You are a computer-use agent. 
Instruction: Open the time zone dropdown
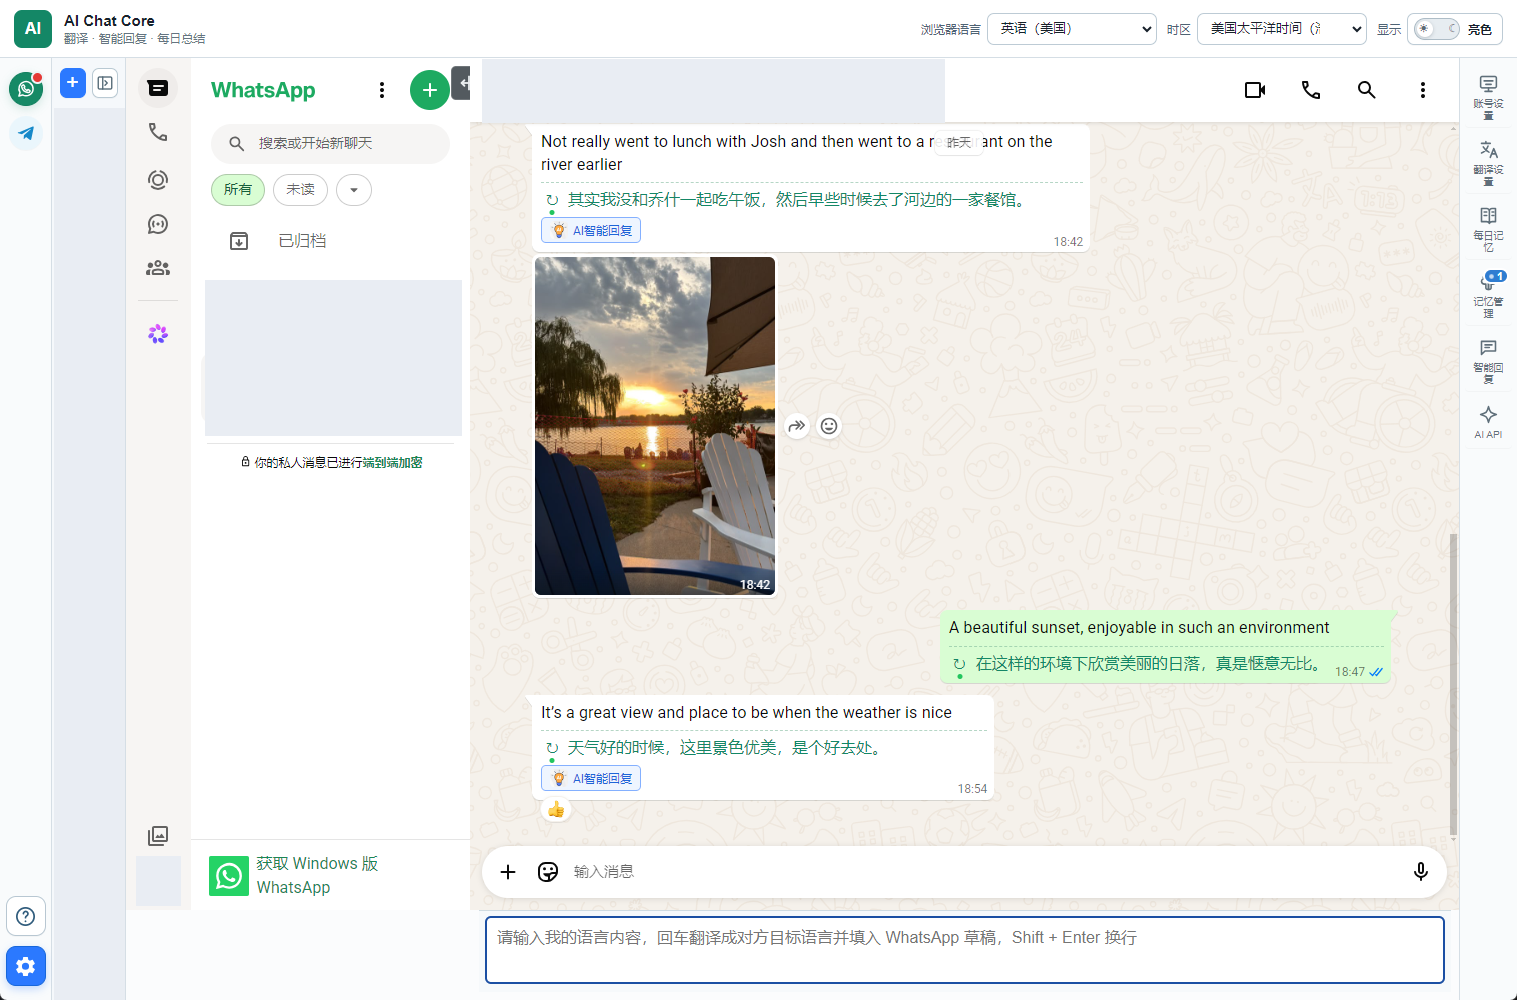(x=1282, y=29)
